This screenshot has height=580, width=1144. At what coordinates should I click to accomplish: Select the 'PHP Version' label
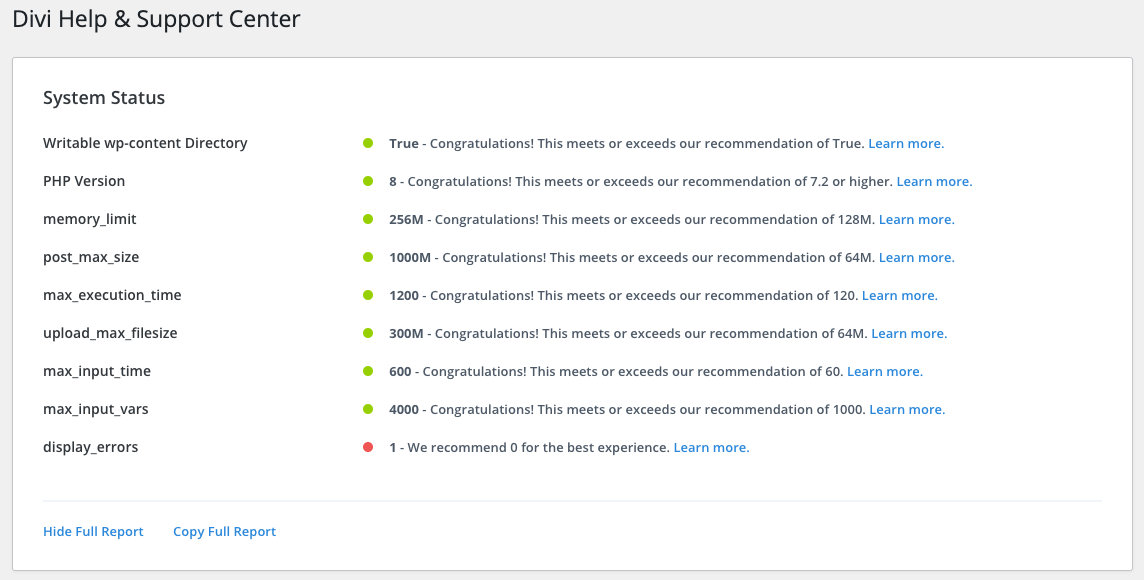pos(84,182)
